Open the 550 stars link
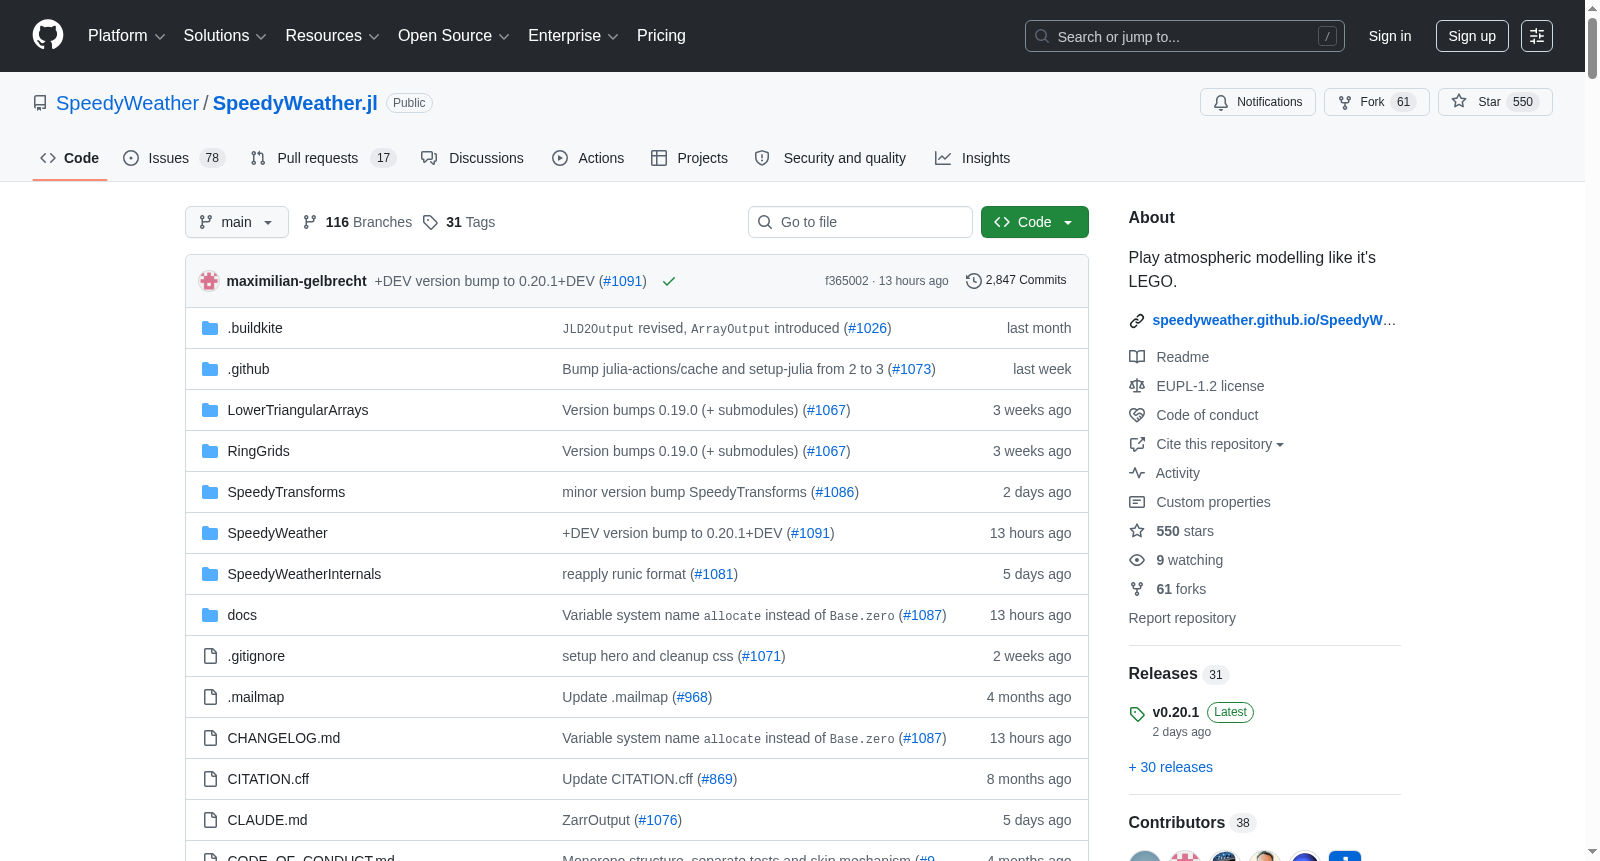This screenshot has width=1600, height=861. (x=1185, y=531)
